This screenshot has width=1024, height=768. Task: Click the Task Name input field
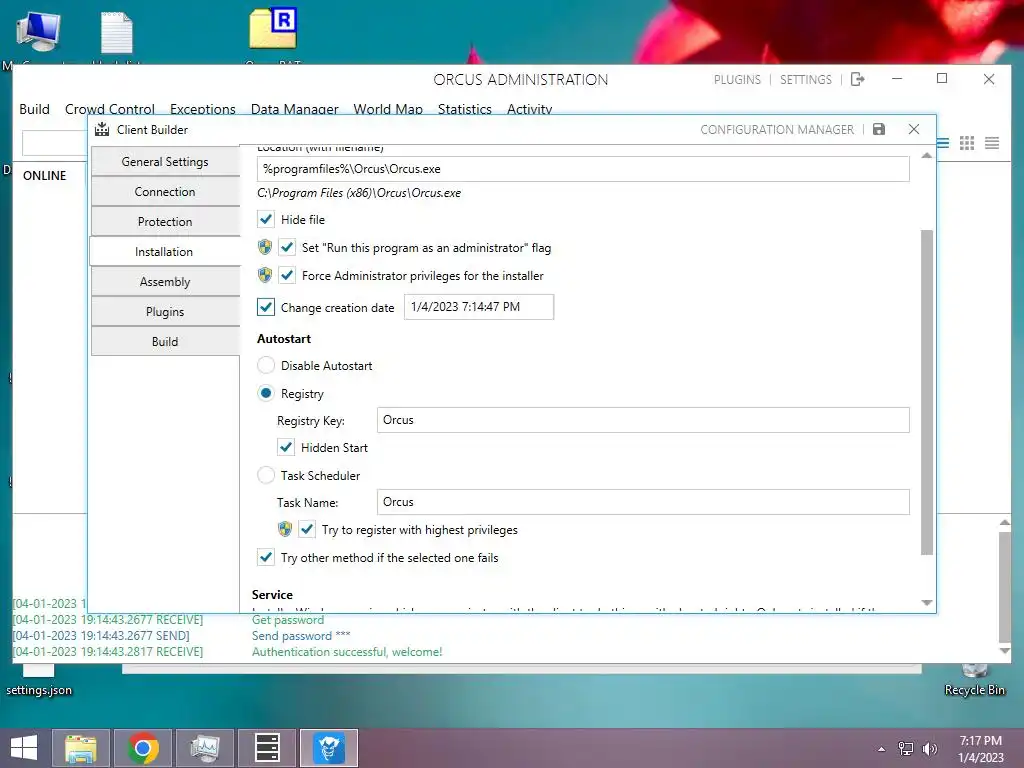[643, 502]
